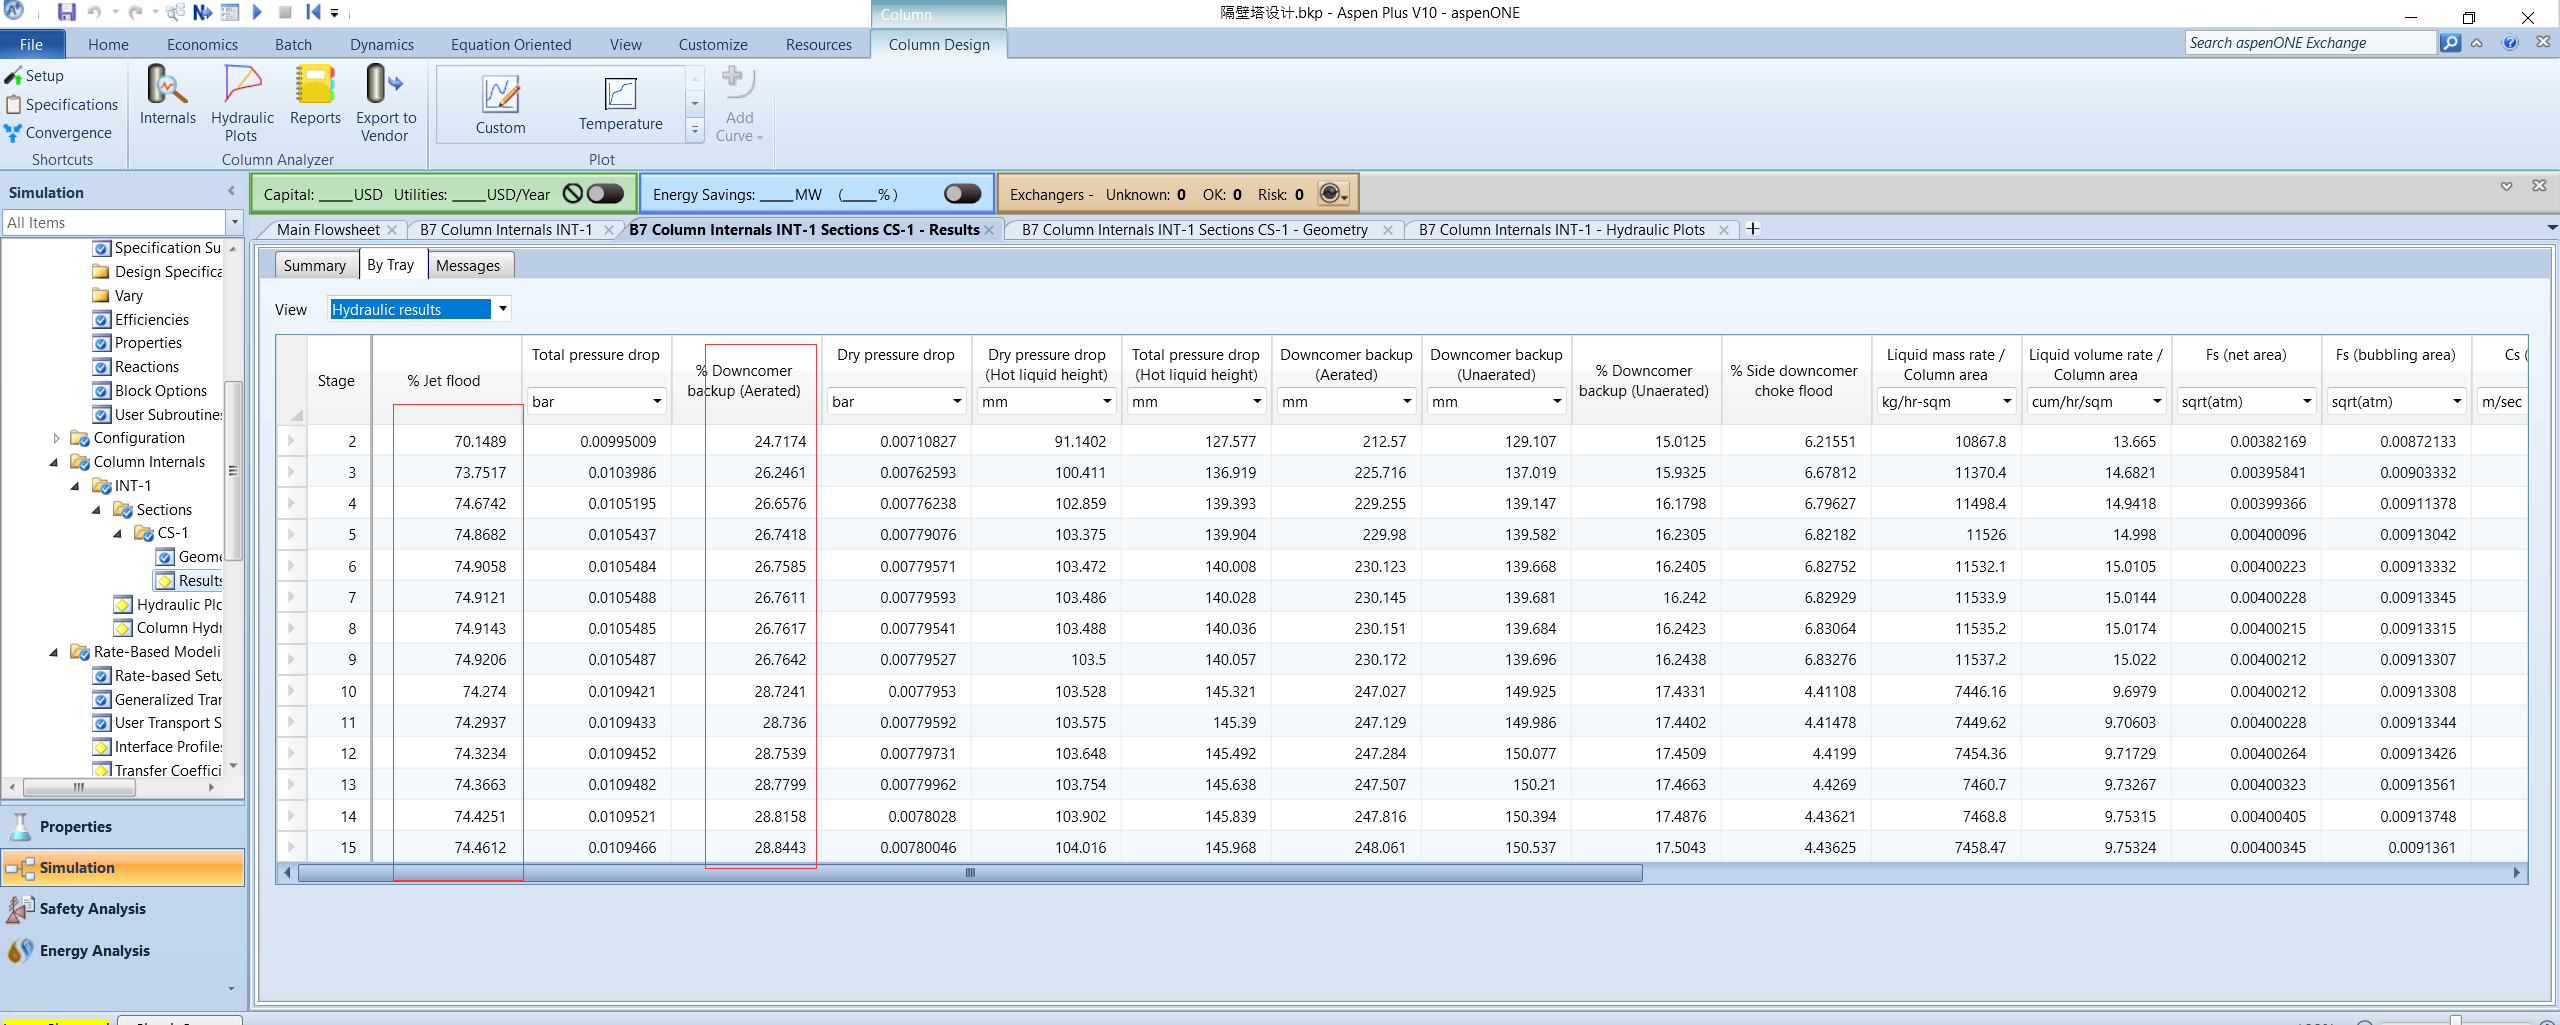This screenshot has width=2560, height=1025.
Task: Switch to the Home ribbon tab
Action: click(x=108, y=44)
